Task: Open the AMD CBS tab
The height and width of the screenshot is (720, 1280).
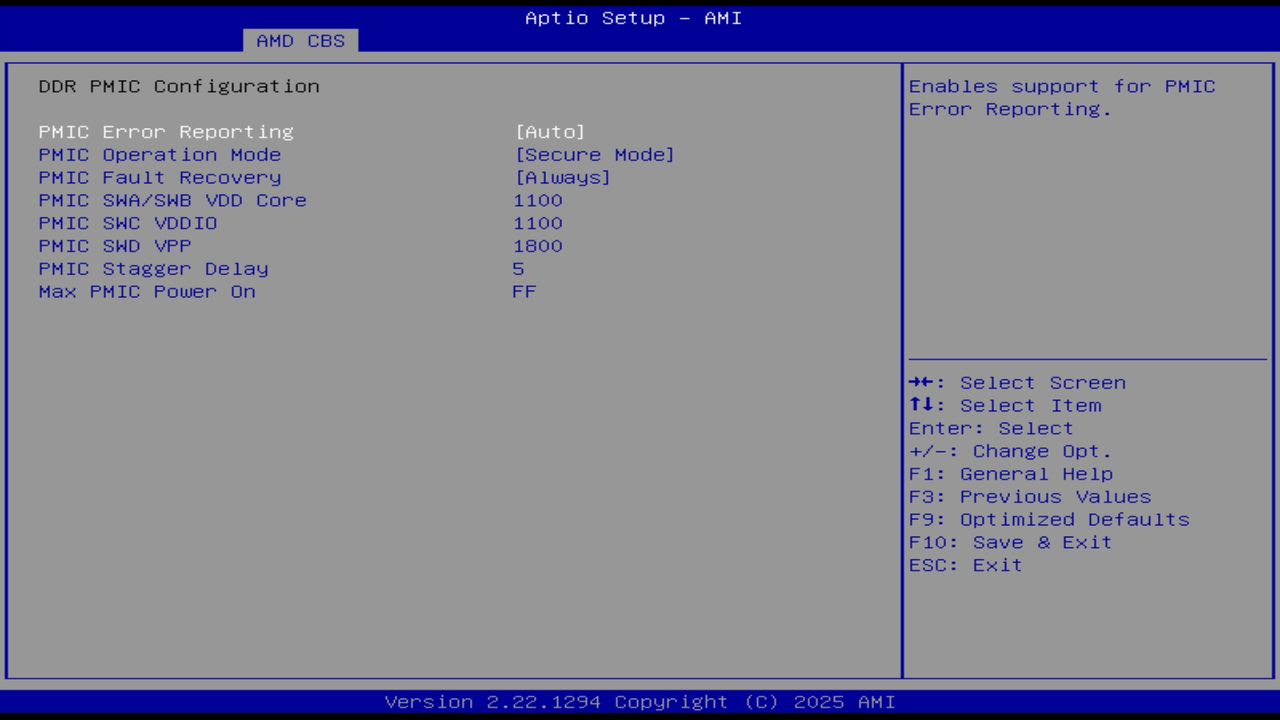Action: click(x=300, y=41)
